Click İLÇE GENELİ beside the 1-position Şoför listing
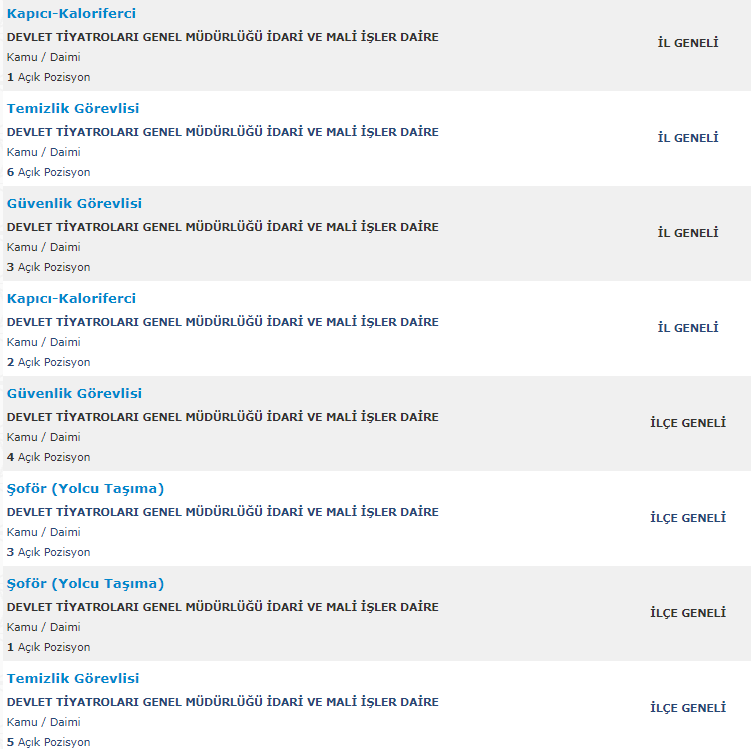The image size is (751, 749). (x=688, y=613)
